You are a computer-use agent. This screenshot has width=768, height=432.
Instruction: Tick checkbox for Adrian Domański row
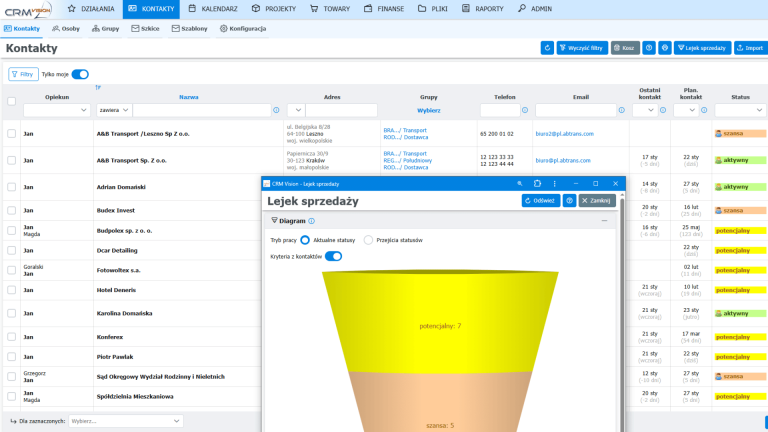click(x=12, y=187)
